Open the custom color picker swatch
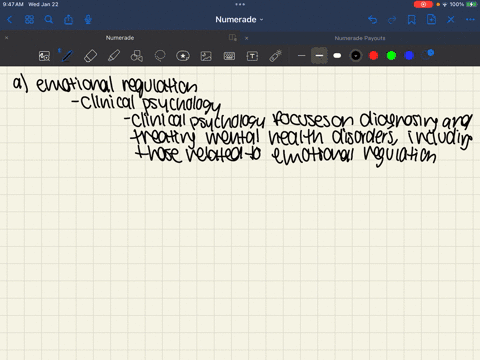Screen dimensions: 480x360 pos(427,55)
